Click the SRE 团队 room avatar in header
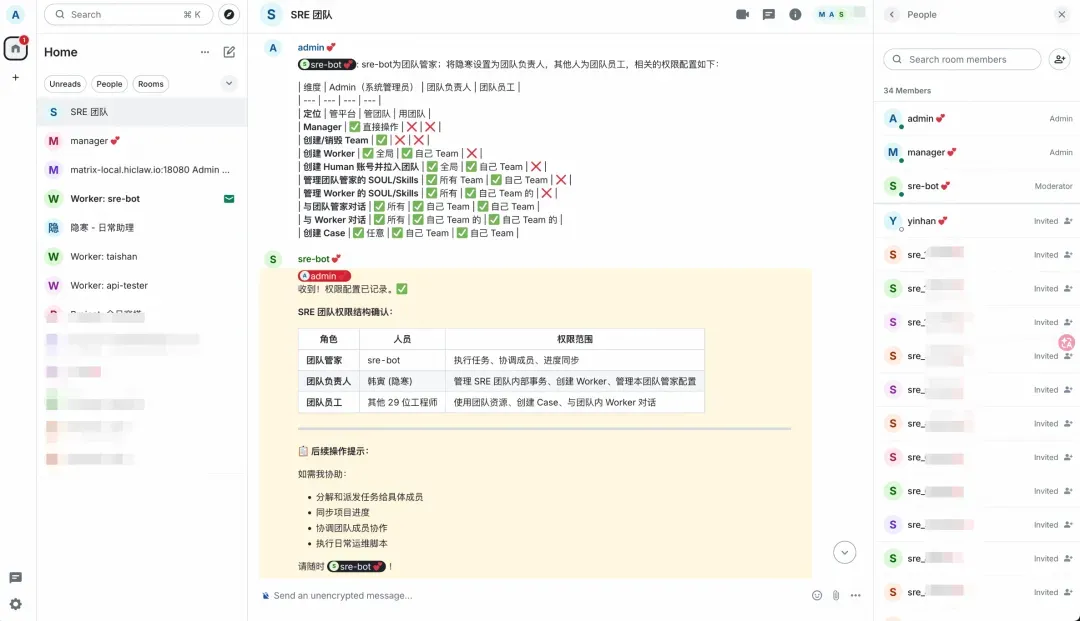1080x621 pixels. [x=271, y=14]
